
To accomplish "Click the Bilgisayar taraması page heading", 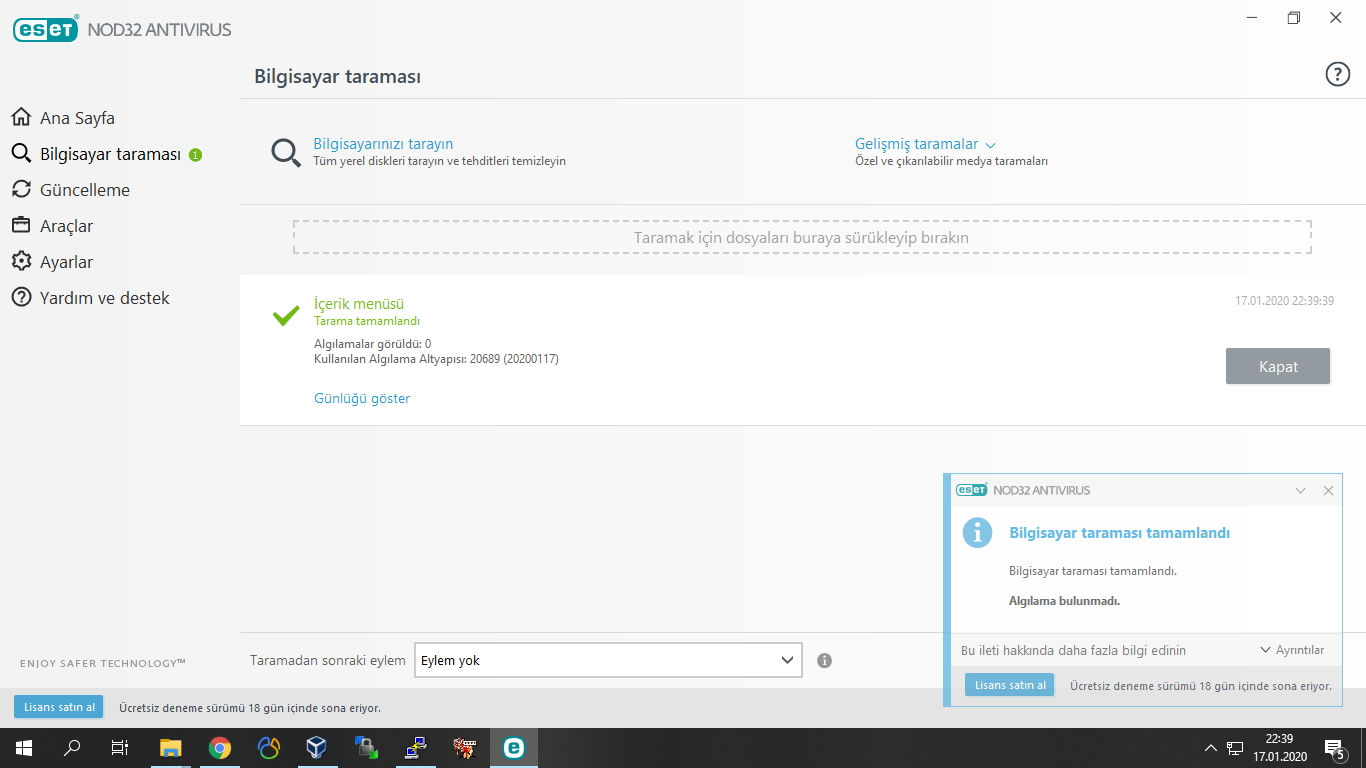I will pyautogui.click(x=337, y=77).
